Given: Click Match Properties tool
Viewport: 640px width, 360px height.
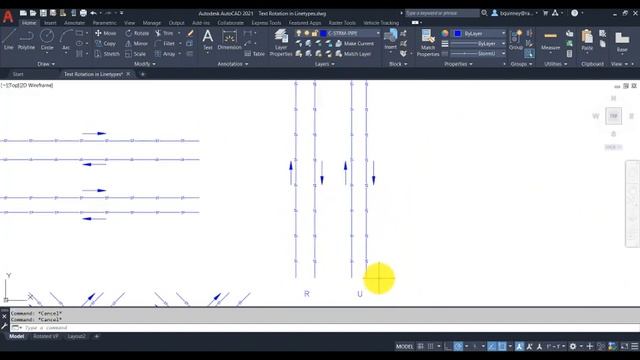Looking at the screenshot, I should [428, 42].
